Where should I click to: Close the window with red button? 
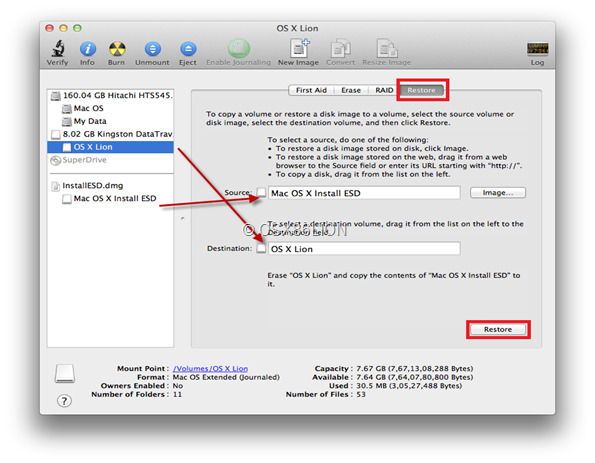[x=49, y=28]
